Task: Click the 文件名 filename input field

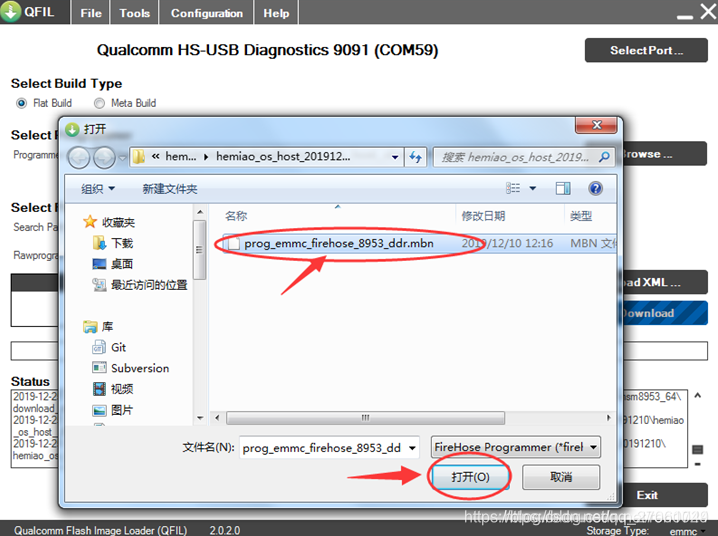Action: 322,447
